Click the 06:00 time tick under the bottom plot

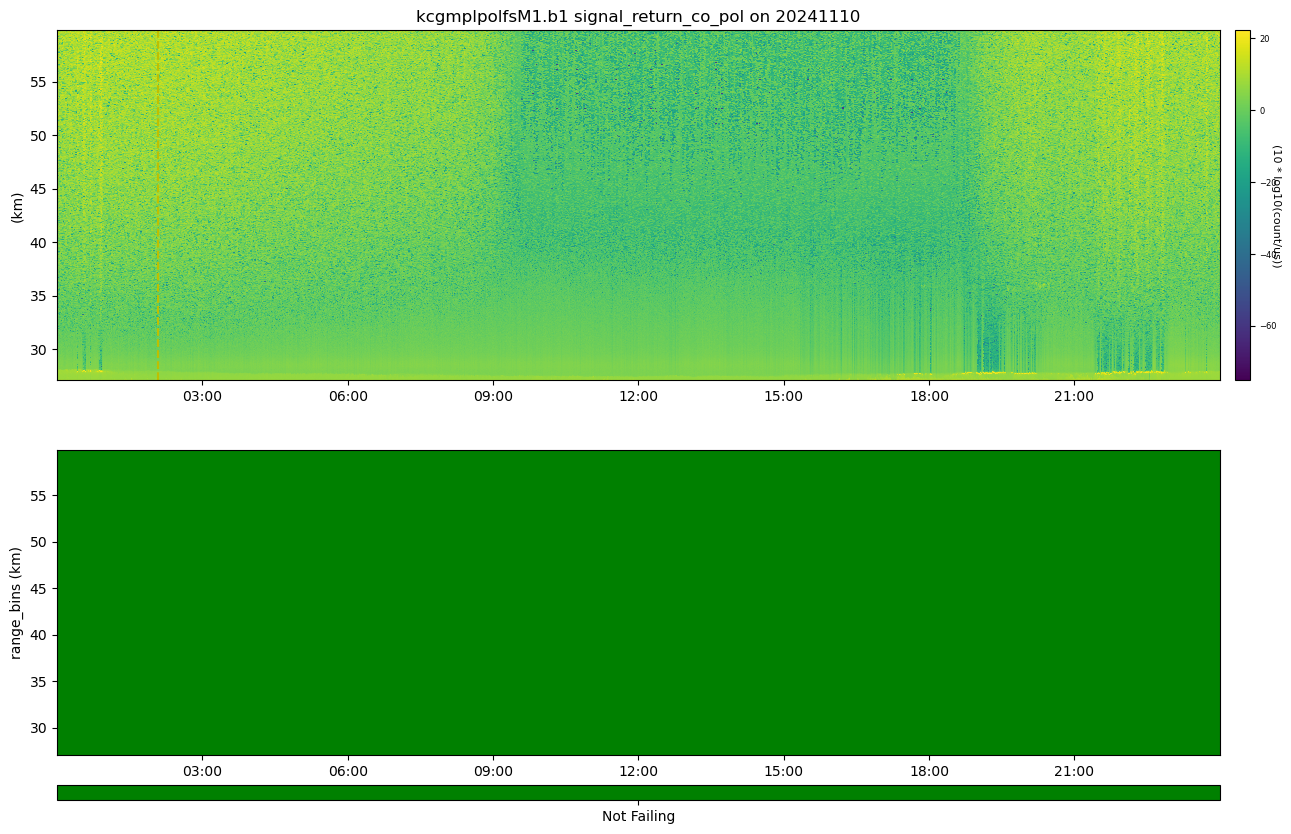(348, 771)
